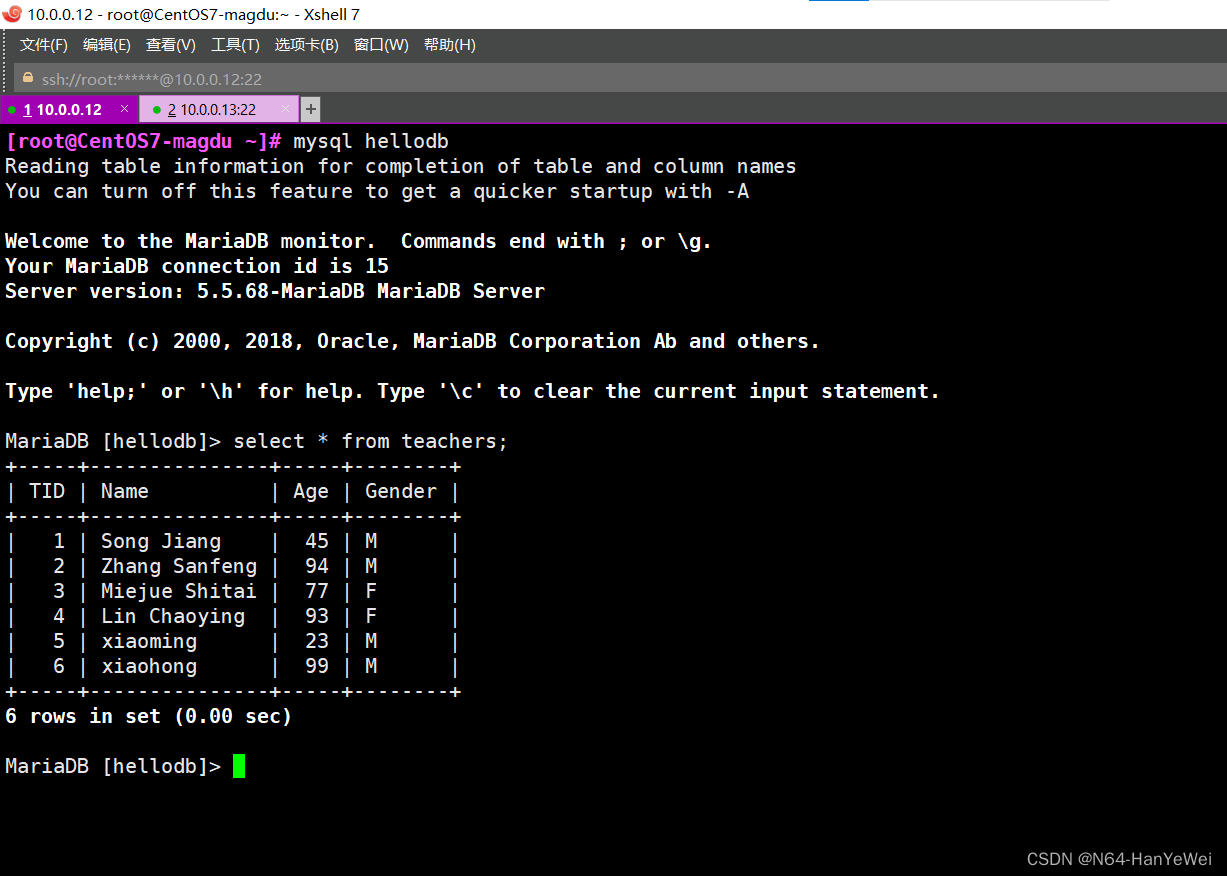This screenshot has width=1227, height=876.
Task: Open the 窗口(W) menu
Action: 381,45
